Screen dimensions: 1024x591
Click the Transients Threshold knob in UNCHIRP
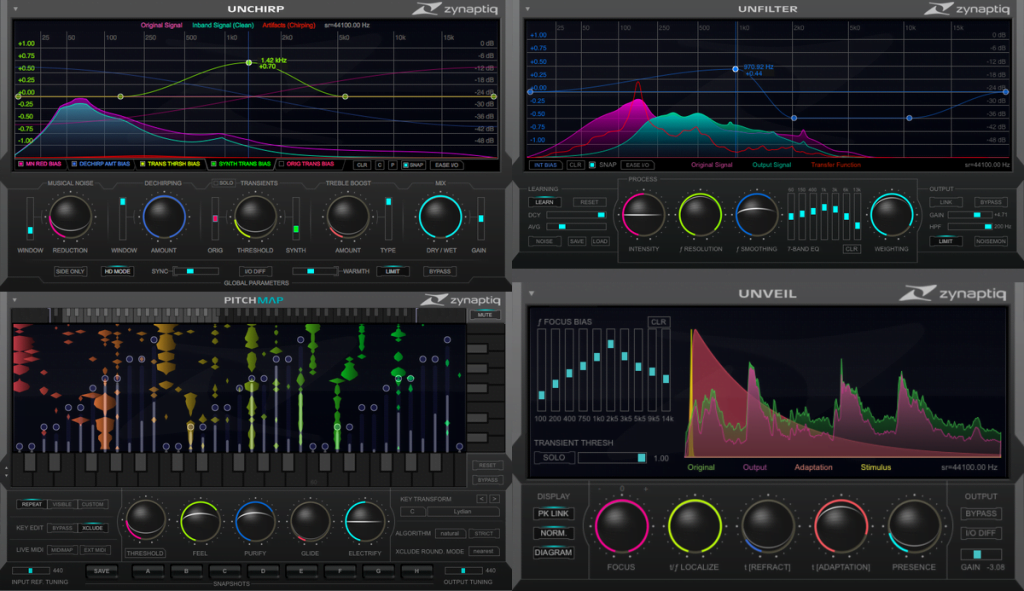point(255,216)
